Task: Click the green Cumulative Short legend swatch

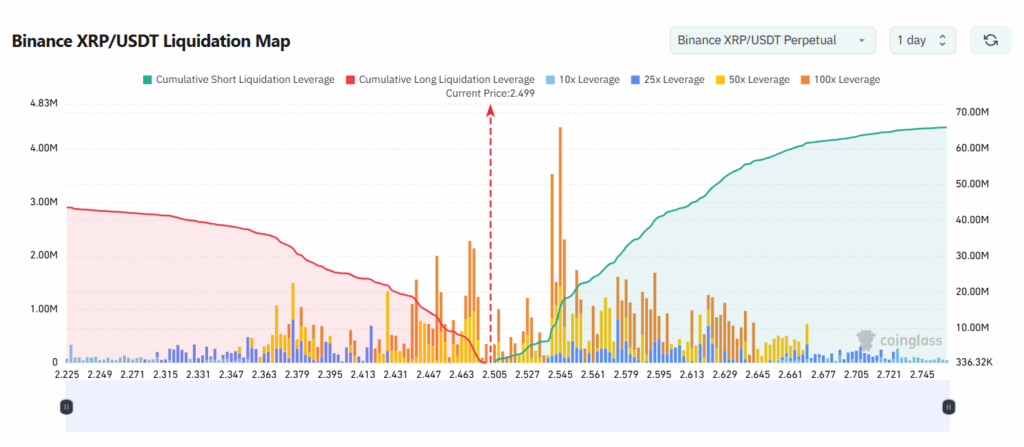Action: 147,80
